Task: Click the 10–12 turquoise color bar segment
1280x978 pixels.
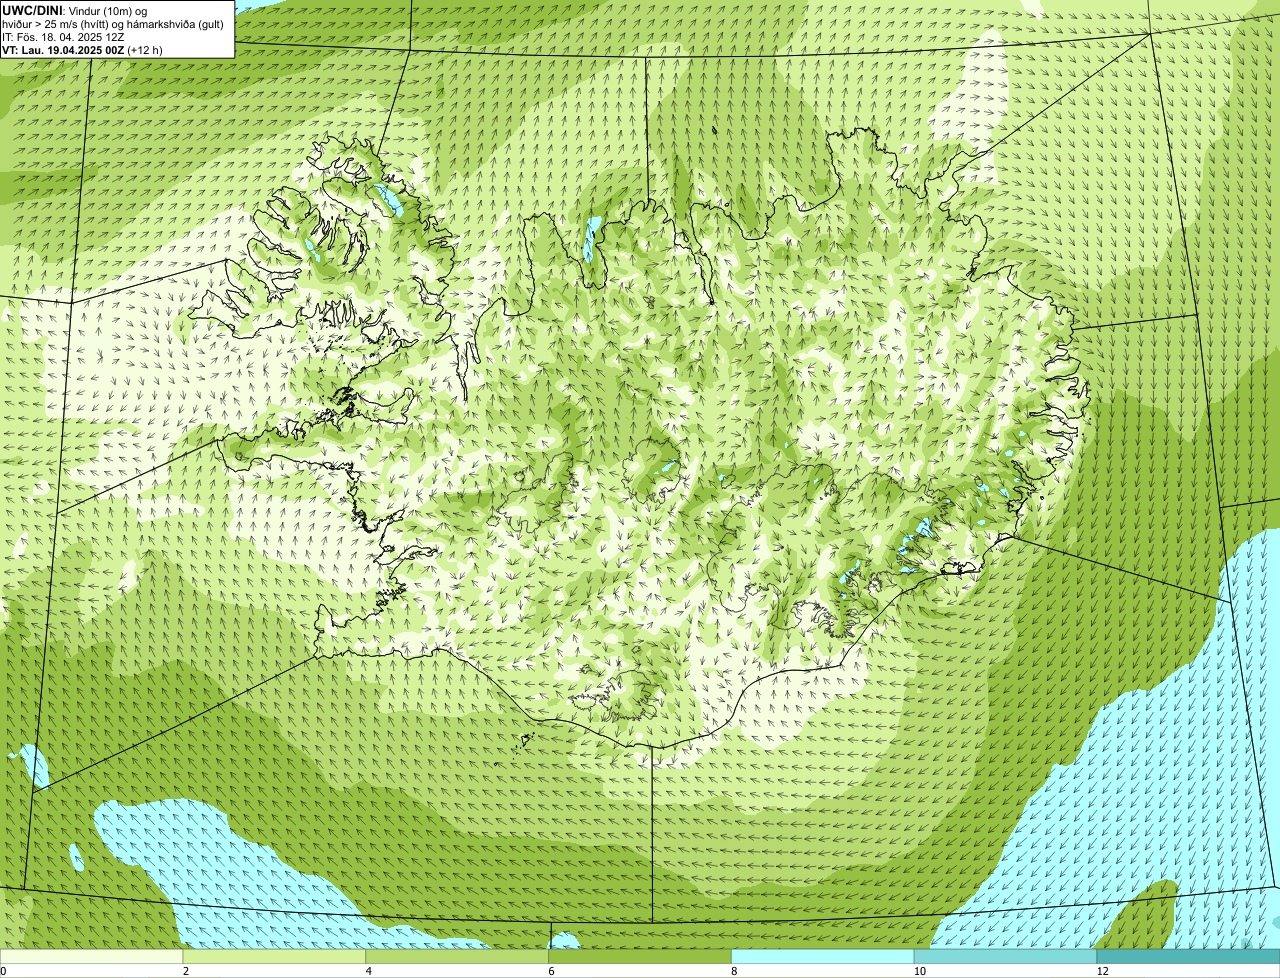Action: point(1006,956)
